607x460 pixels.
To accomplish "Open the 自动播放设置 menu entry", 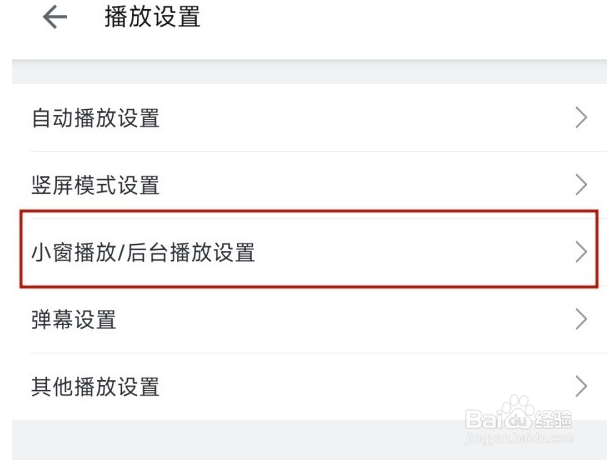I will pos(96,118).
